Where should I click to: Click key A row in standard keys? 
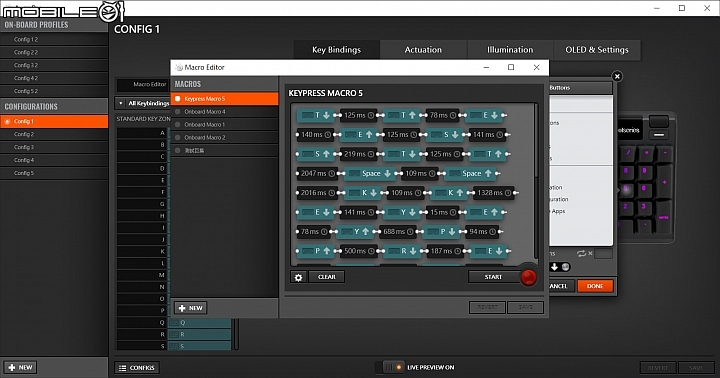142,133
